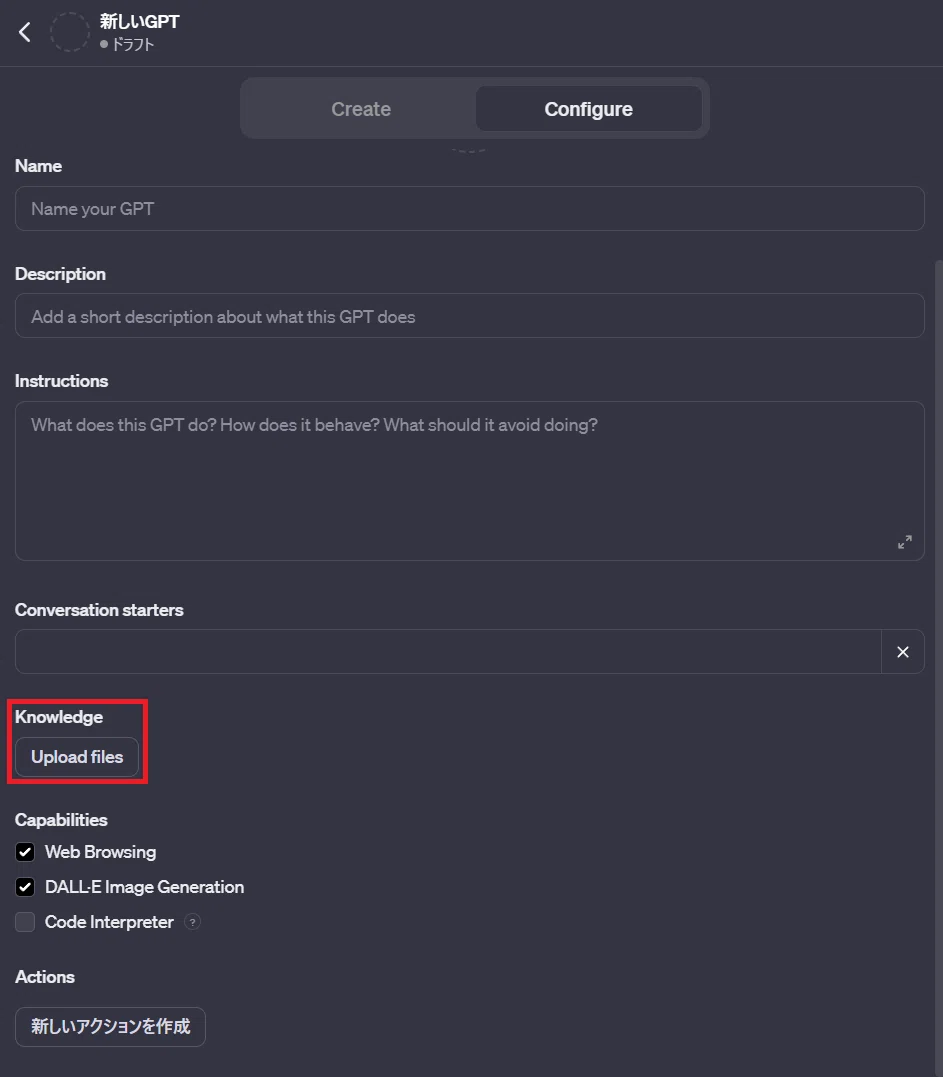Remove the conversation starter with the X
Screen dimensions: 943x1077
coord(902,652)
